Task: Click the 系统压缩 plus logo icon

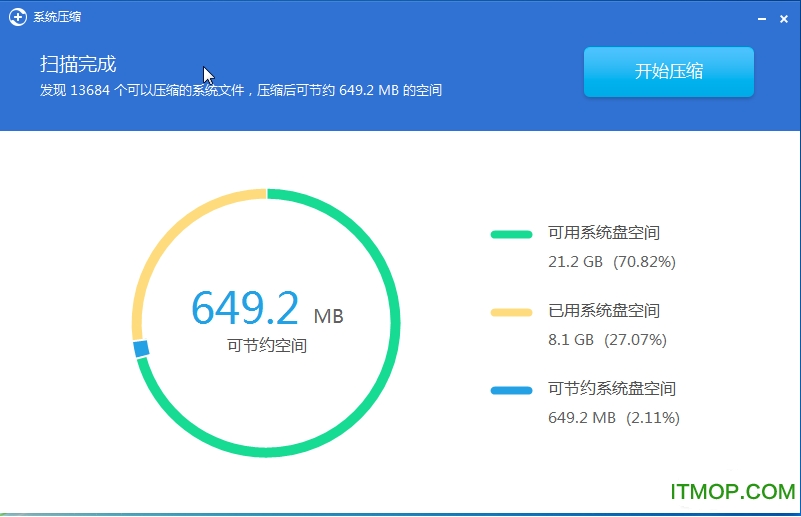Action: click(18, 17)
